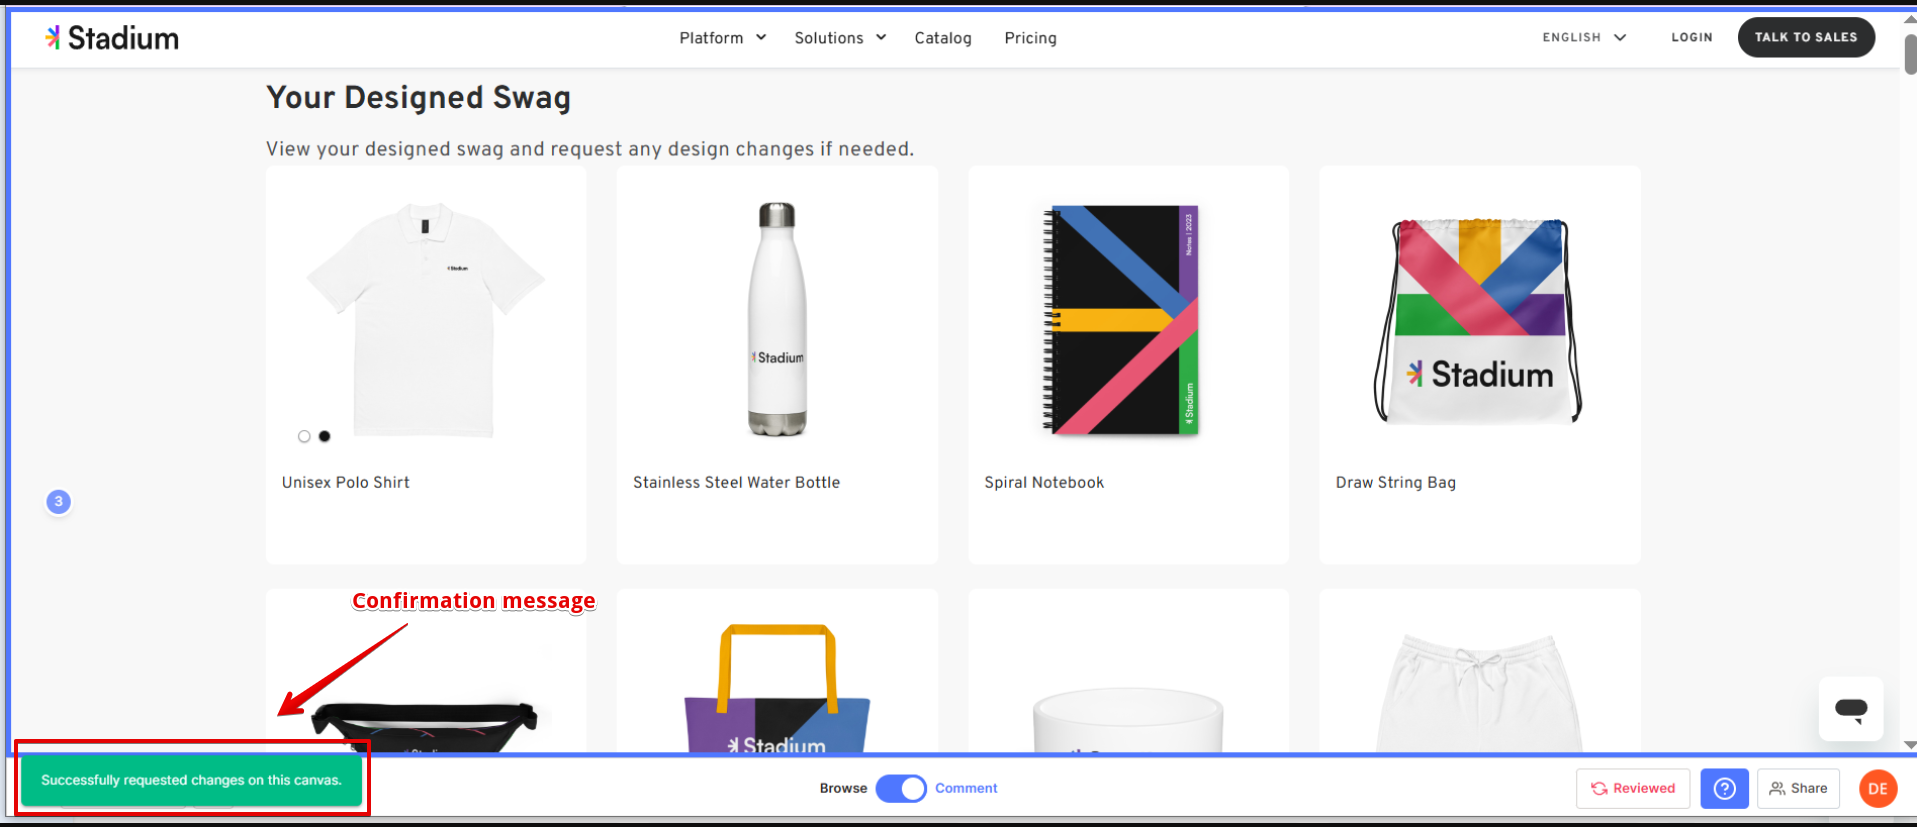Open the Pricing page
The height and width of the screenshot is (827, 1917).
[1030, 38]
